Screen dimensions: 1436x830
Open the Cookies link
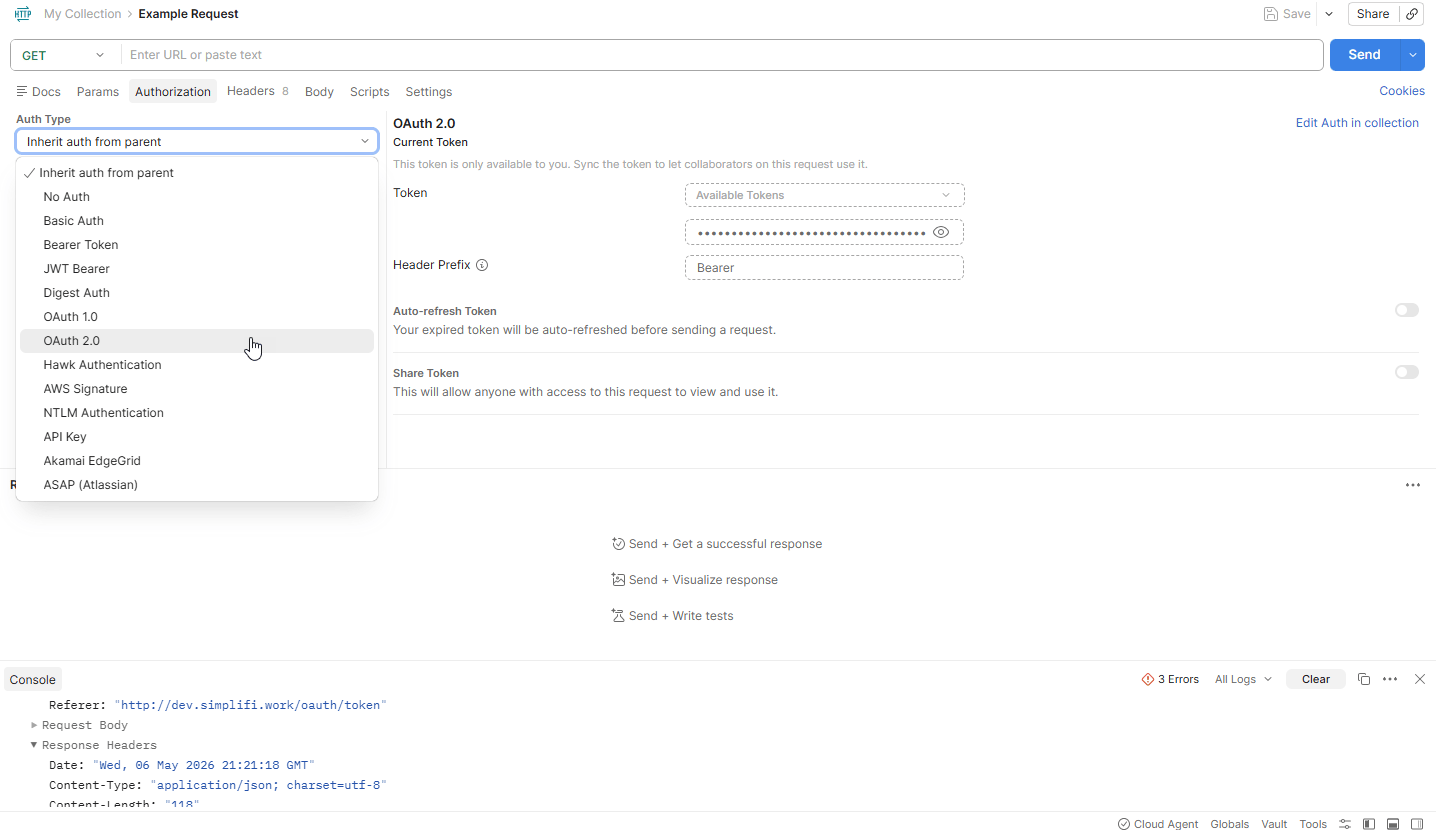[x=1402, y=91]
